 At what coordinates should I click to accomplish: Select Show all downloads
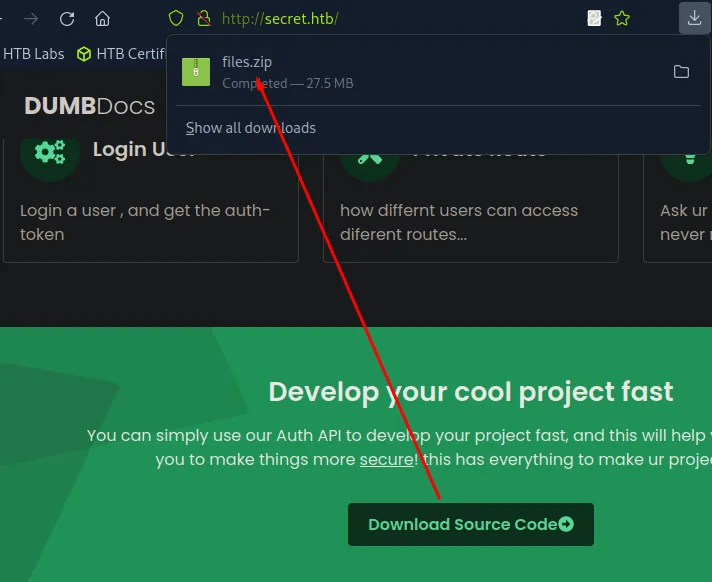(x=251, y=128)
